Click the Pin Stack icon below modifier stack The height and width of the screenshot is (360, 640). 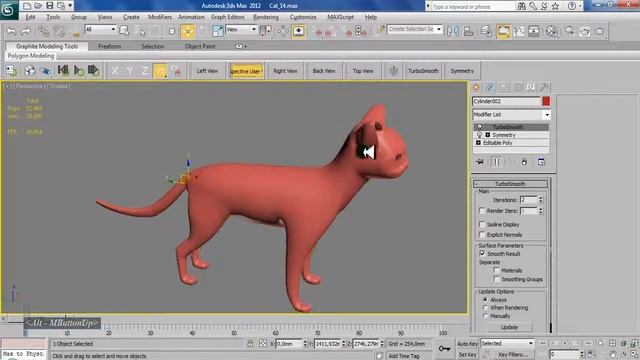[480, 162]
